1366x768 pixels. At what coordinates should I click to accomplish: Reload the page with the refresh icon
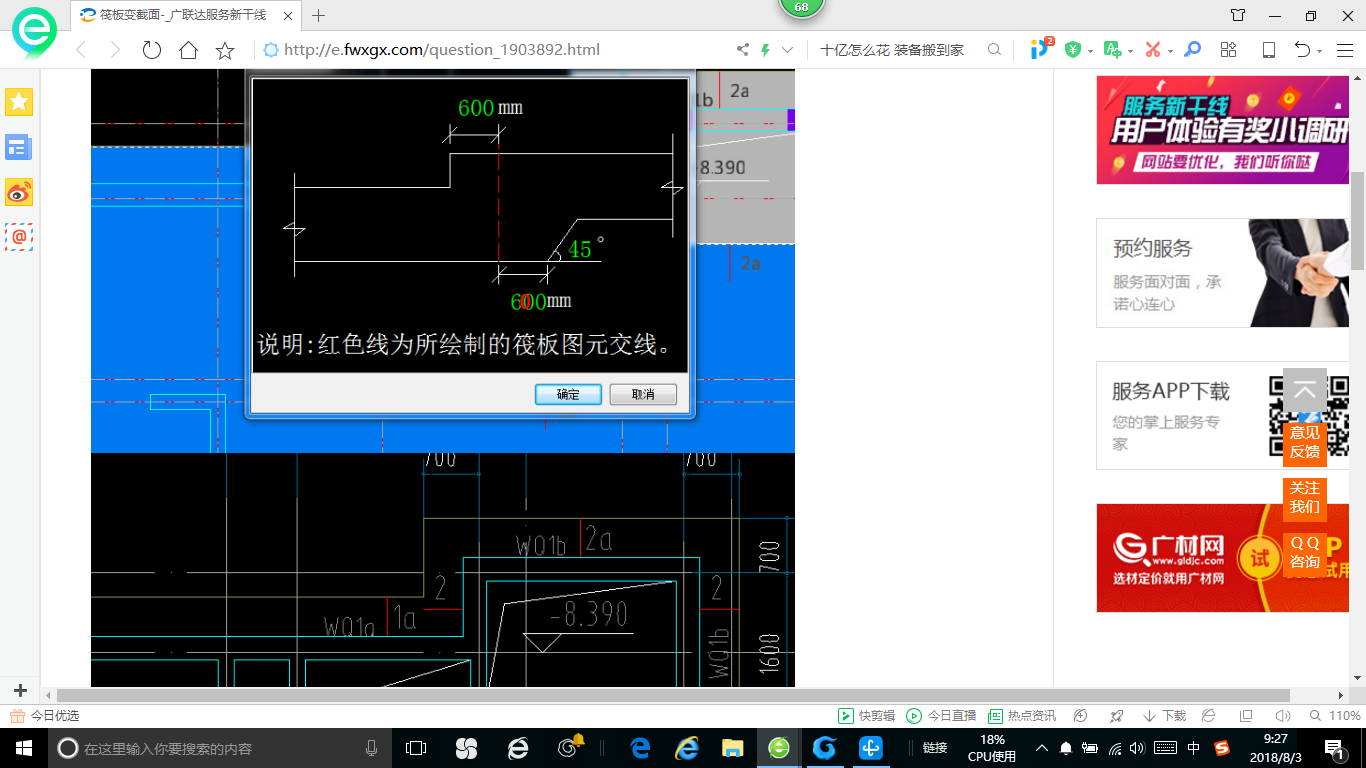[x=152, y=50]
